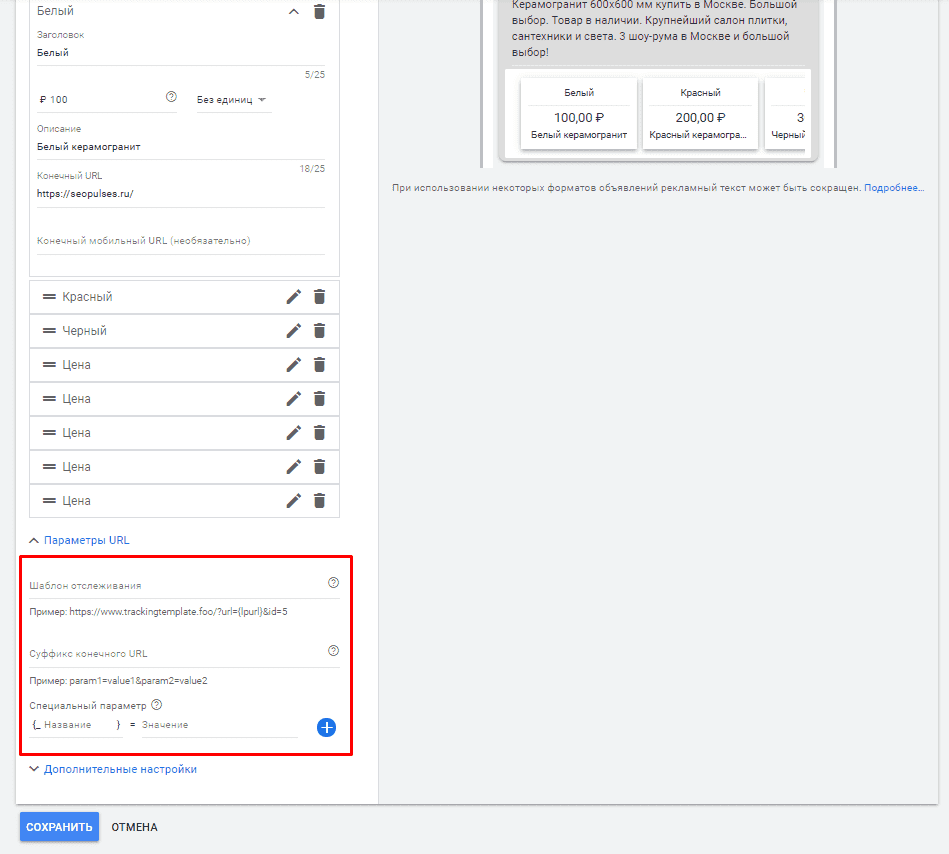
Task: Delete the first Цена row
Action: [x=320, y=364]
